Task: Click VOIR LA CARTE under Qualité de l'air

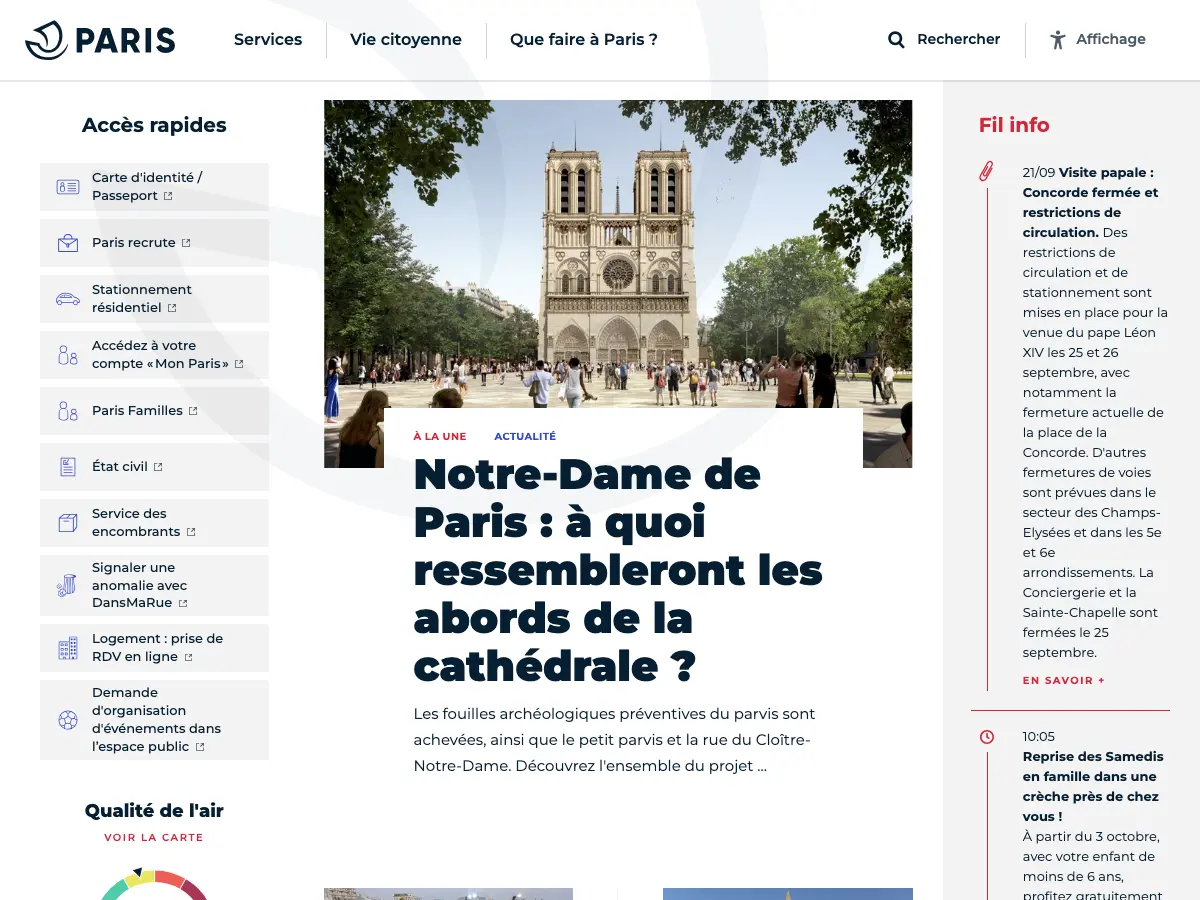Action: click(x=154, y=838)
